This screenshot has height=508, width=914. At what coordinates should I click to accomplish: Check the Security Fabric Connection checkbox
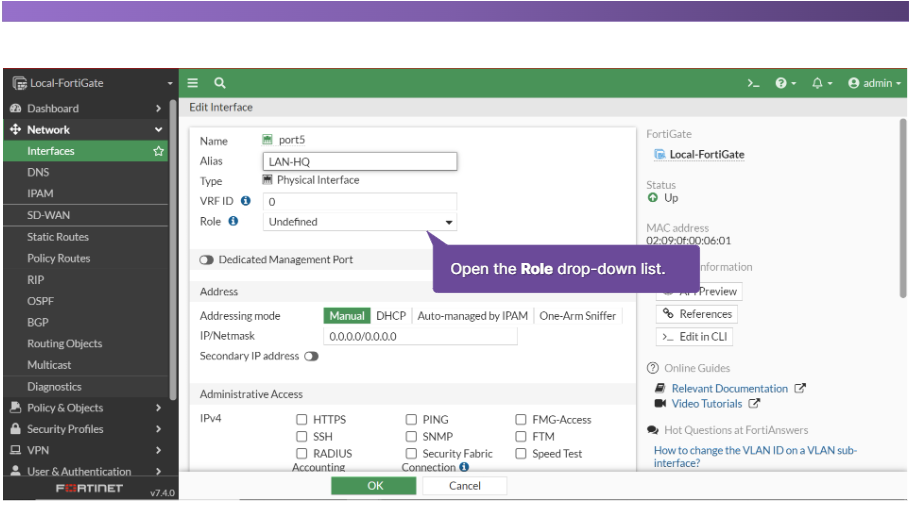click(x=411, y=453)
